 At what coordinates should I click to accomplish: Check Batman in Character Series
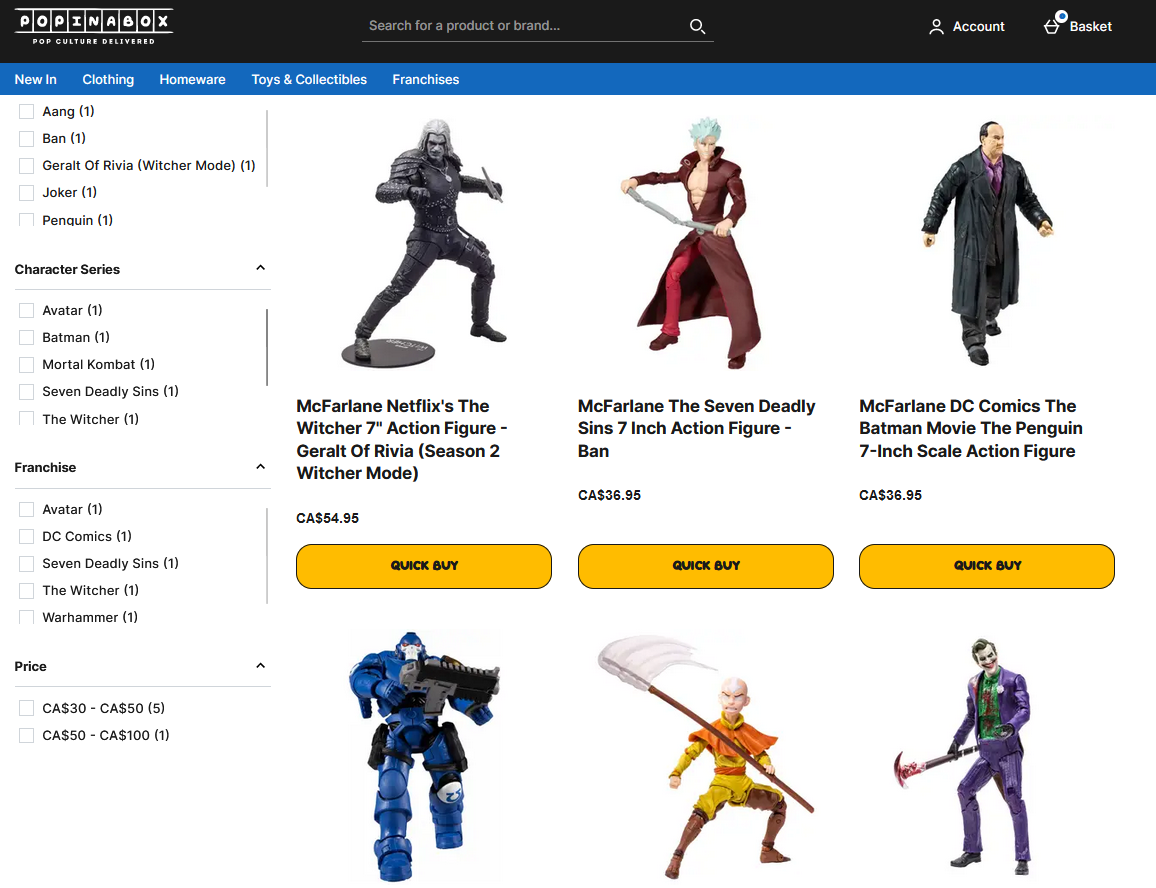coord(27,337)
